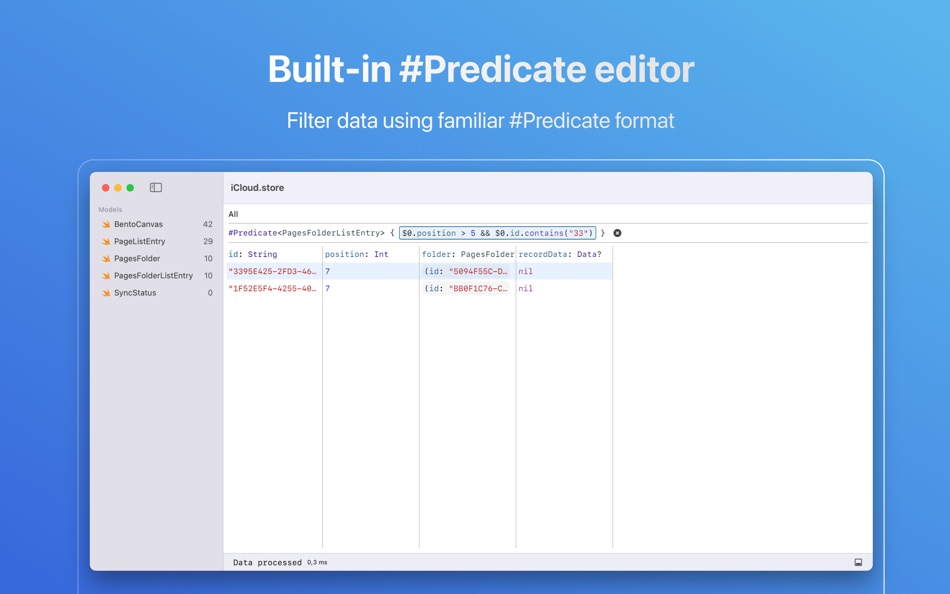Close the window with red button
Viewport: 950px width, 594px height.
(x=105, y=188)
